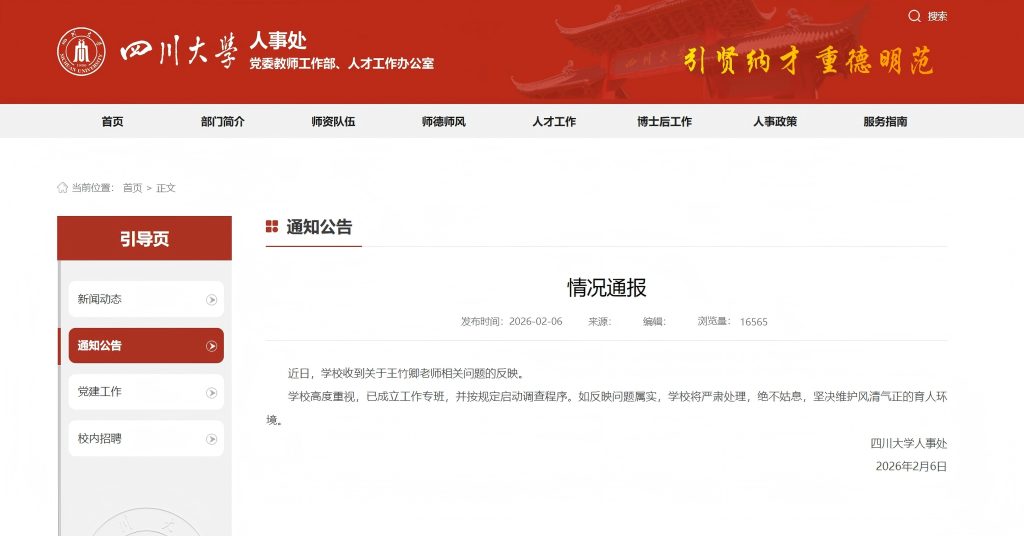Open the 博士后工作 navigation menu item
The height and width of the screenshot is (536, 1024).
coord(664,121)
